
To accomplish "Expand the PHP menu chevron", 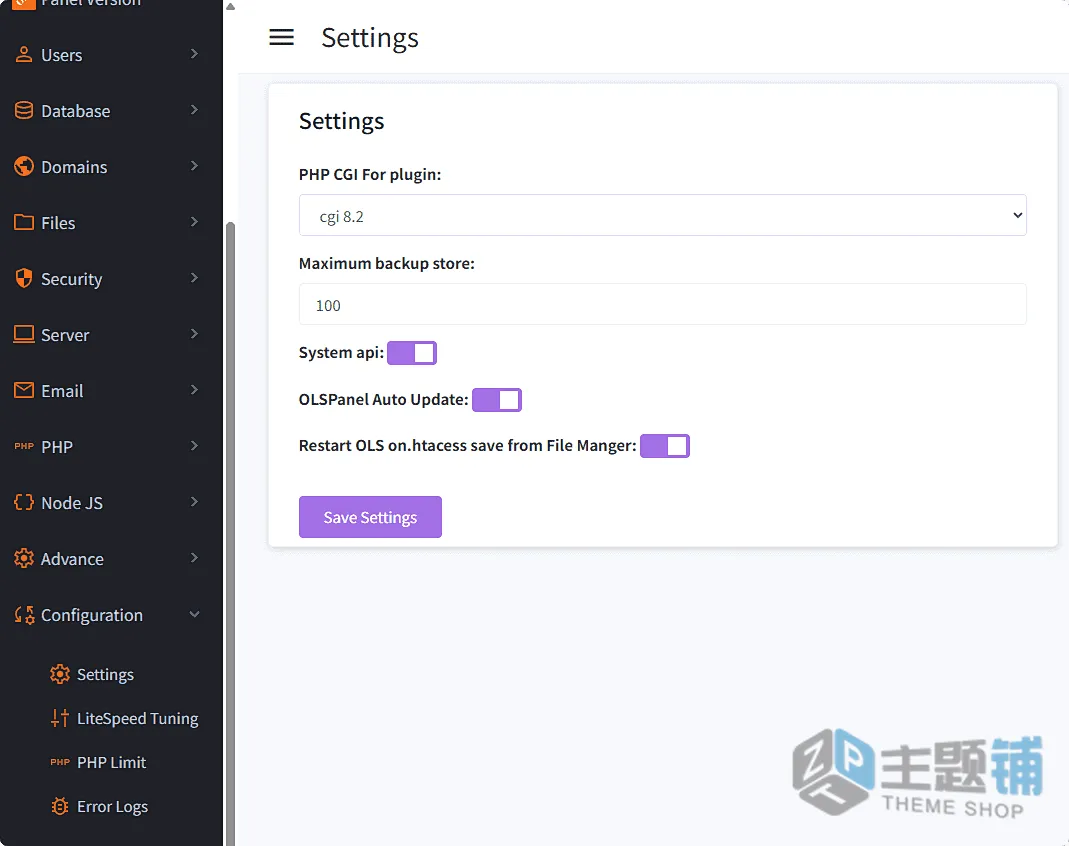I will (x=194, y=446).
